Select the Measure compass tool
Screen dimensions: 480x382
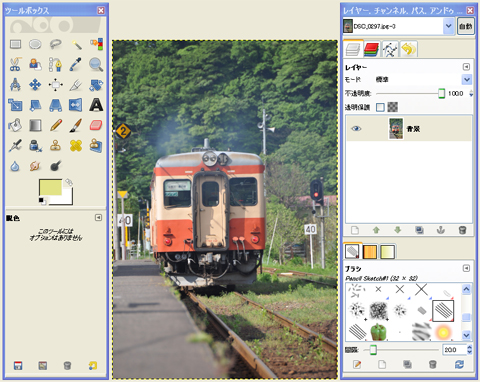coord(15,85)
